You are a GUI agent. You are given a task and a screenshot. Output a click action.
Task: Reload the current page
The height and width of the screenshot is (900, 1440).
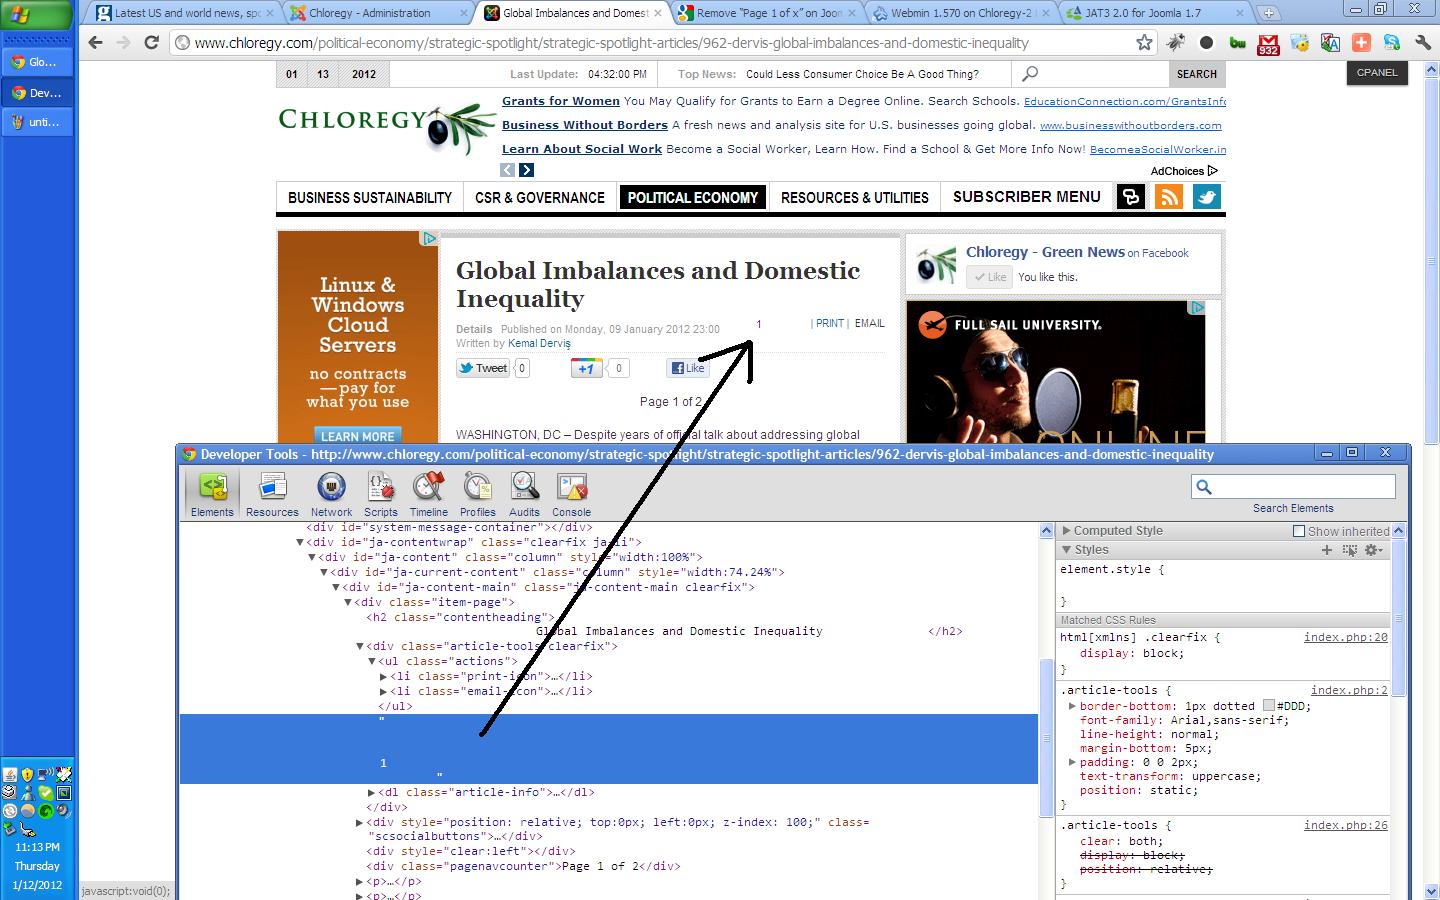click(x=152, y=43)
